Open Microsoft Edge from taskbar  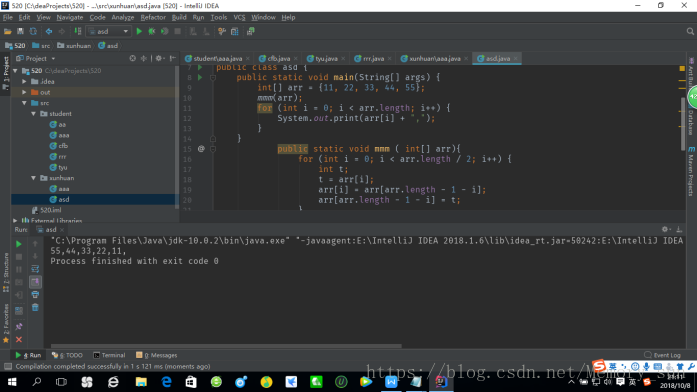pyautogui.click(x=166, y=382)
